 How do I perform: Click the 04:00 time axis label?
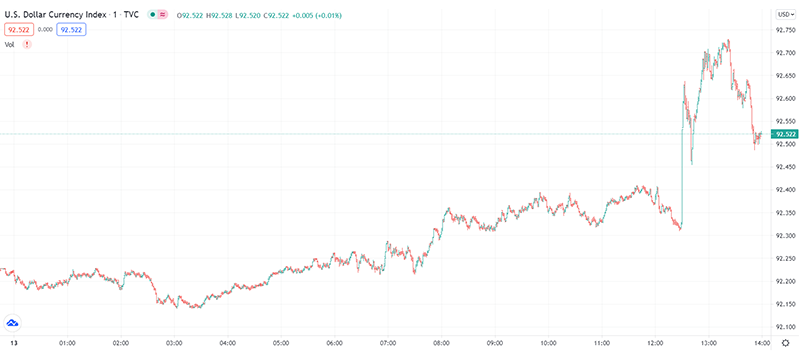click(228, 343)
